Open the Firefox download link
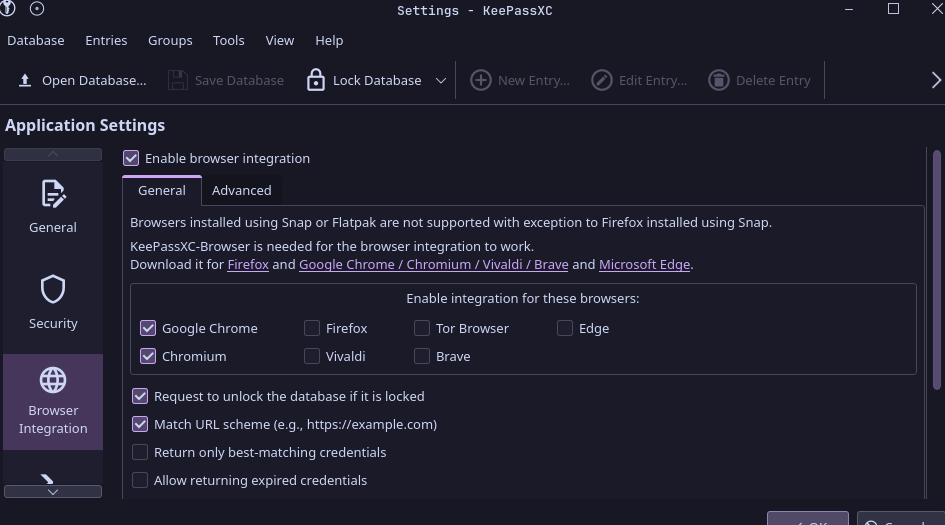The height and width of the screenshot is (525, 945). pyautogui.click(x=248, y=265)
